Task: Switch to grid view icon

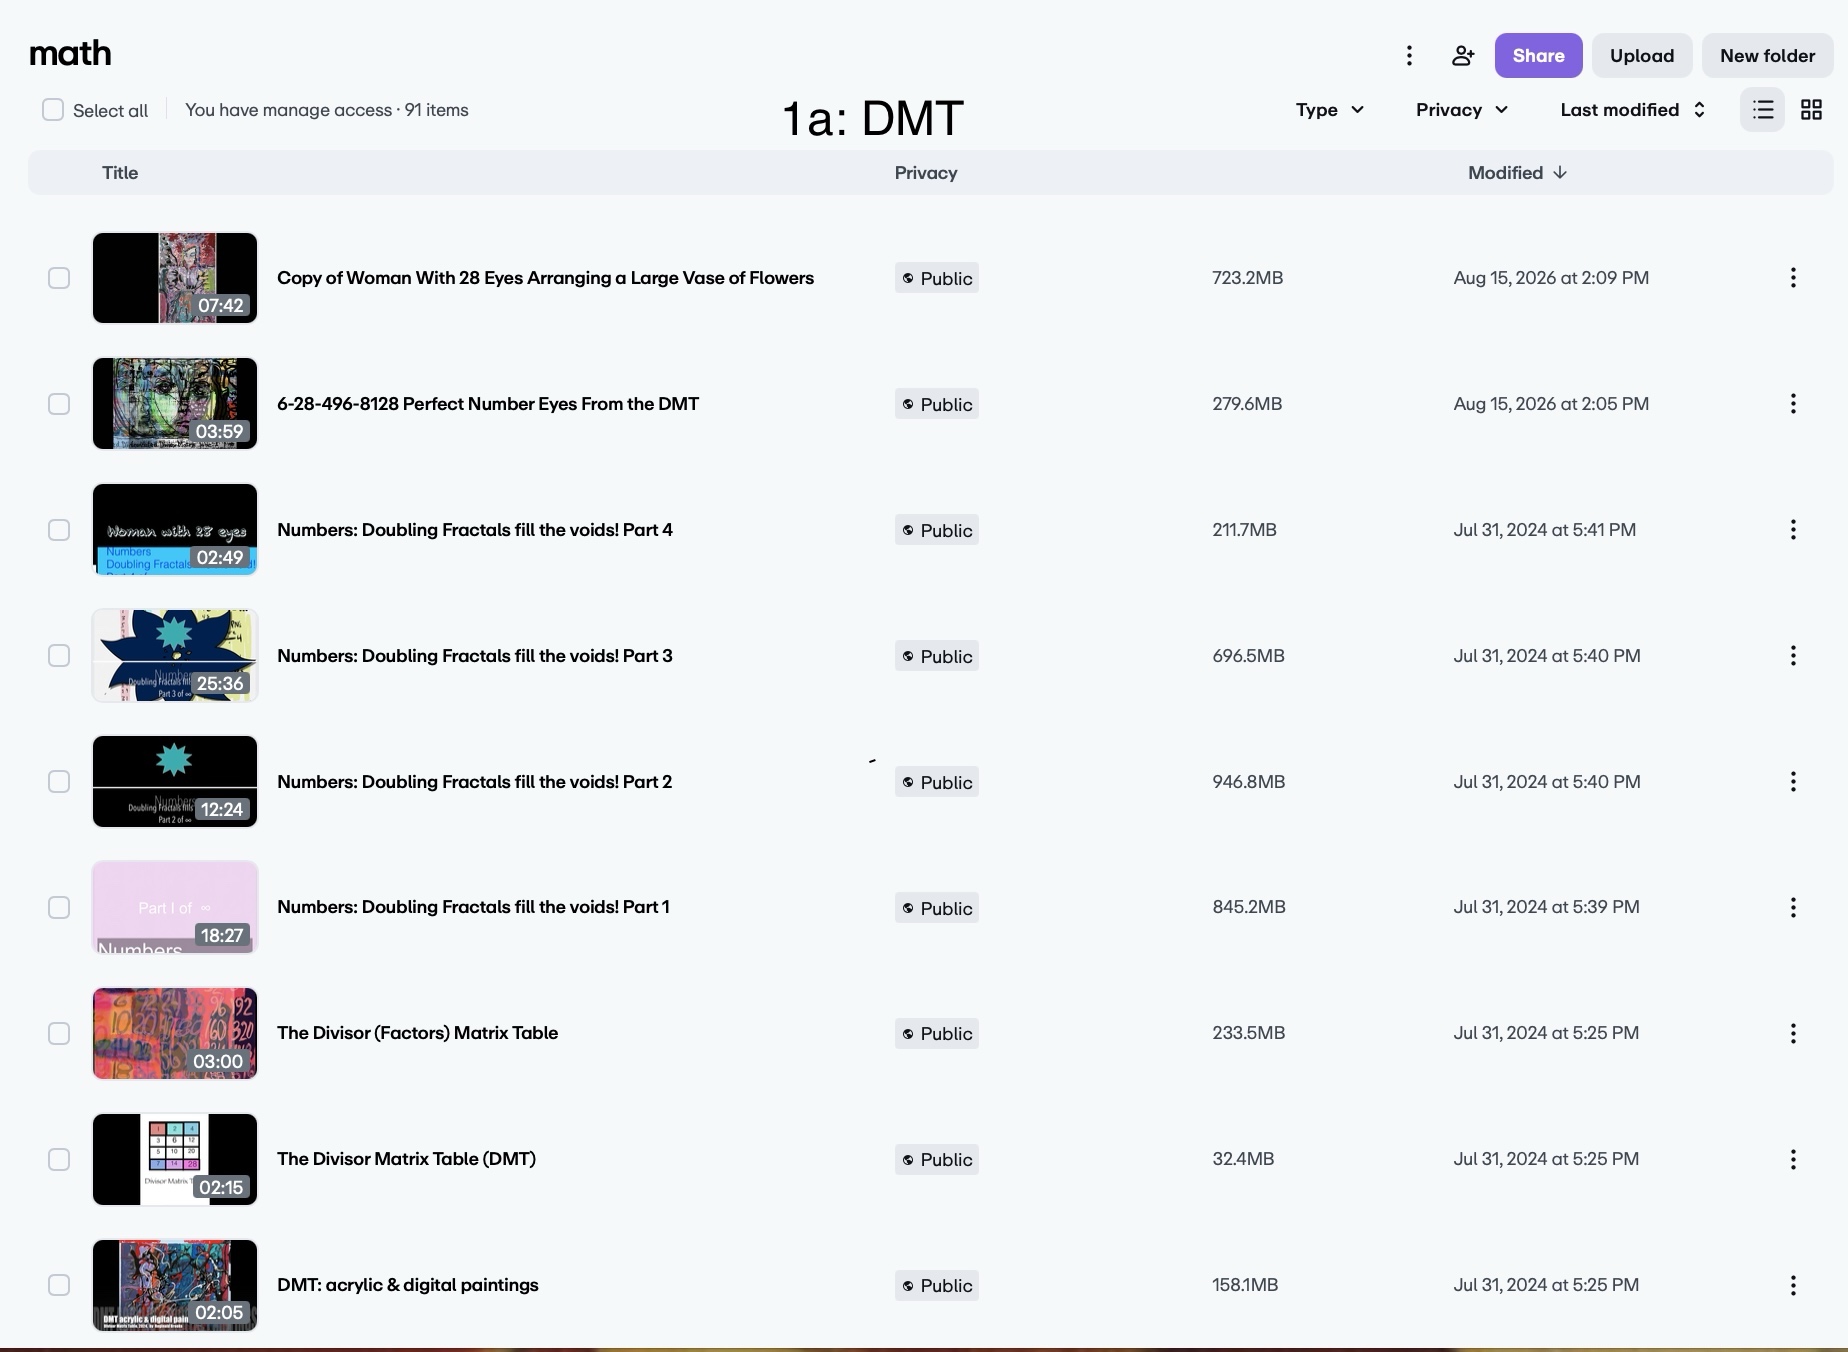Action: click(1811, 110)
